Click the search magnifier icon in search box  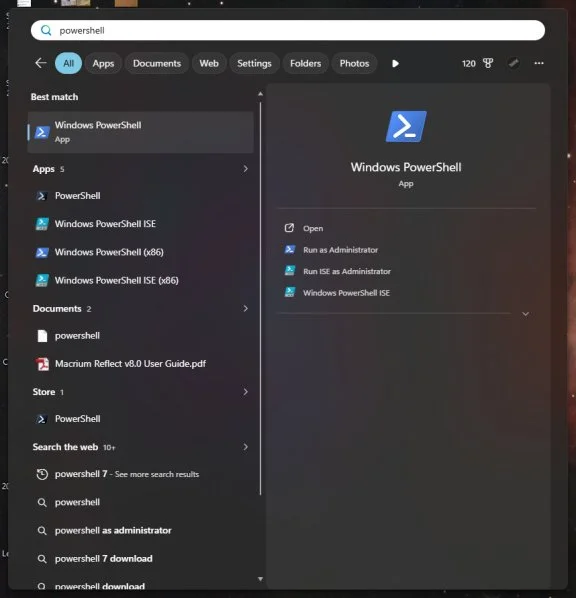[x=46, y=31]
